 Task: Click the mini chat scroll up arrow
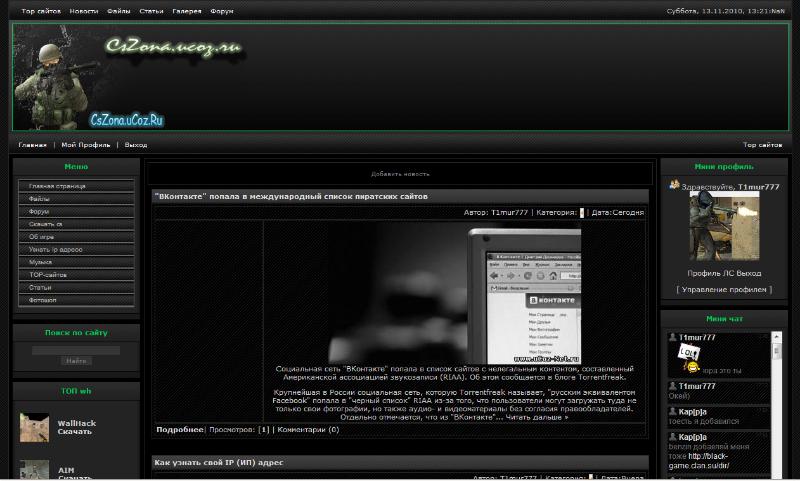(x=777, y=337)
